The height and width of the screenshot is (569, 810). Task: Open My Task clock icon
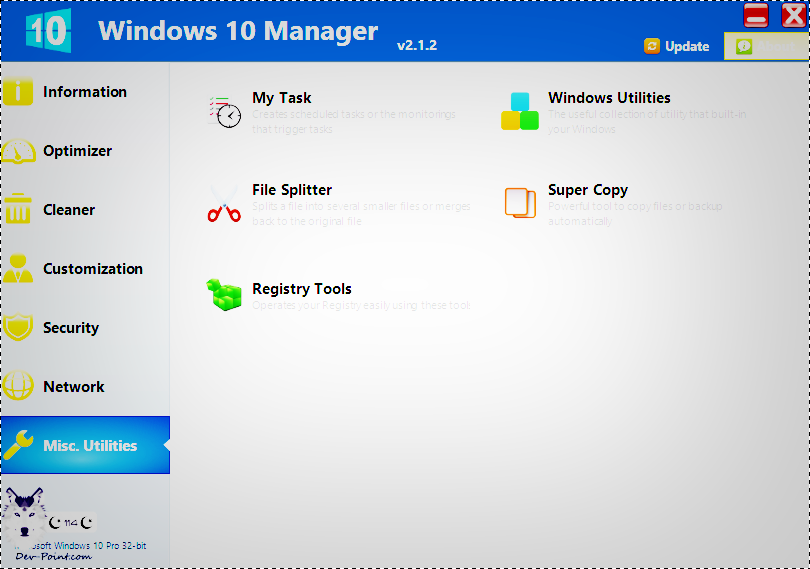[224, 111]
